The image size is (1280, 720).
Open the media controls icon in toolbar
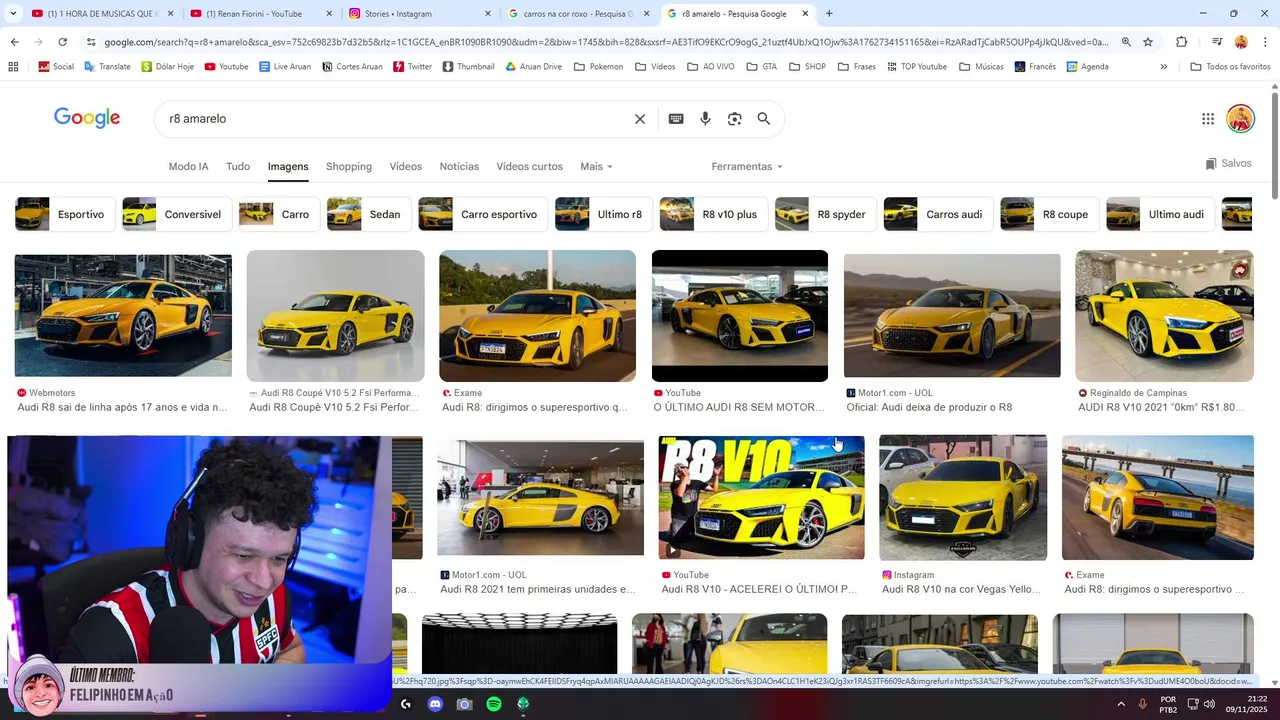(1217, 42)
